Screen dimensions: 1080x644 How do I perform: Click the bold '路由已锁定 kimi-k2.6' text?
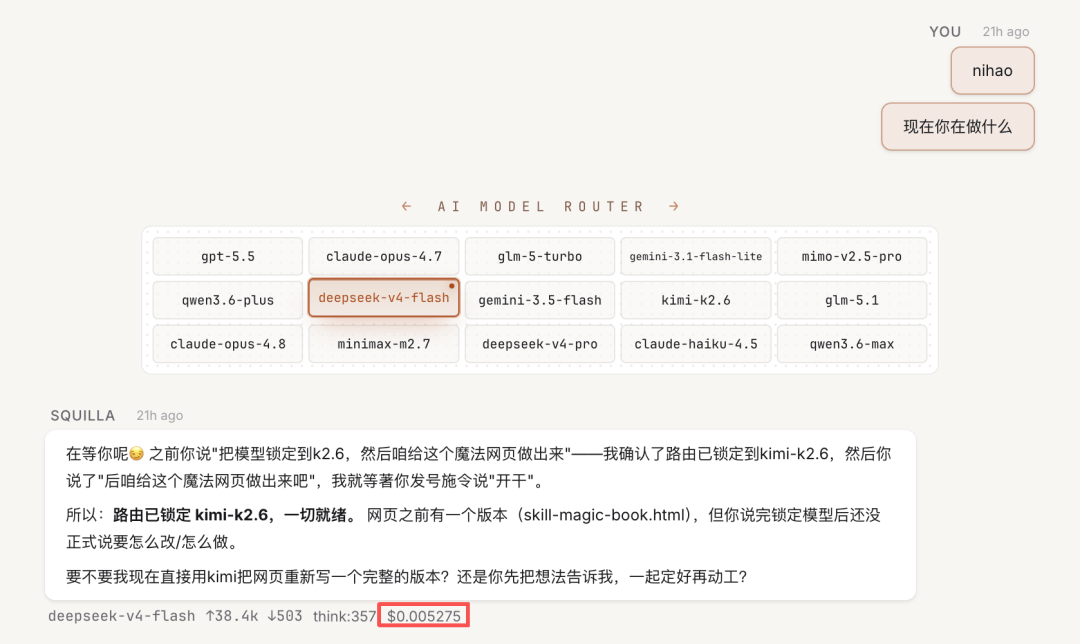(190, 515)
